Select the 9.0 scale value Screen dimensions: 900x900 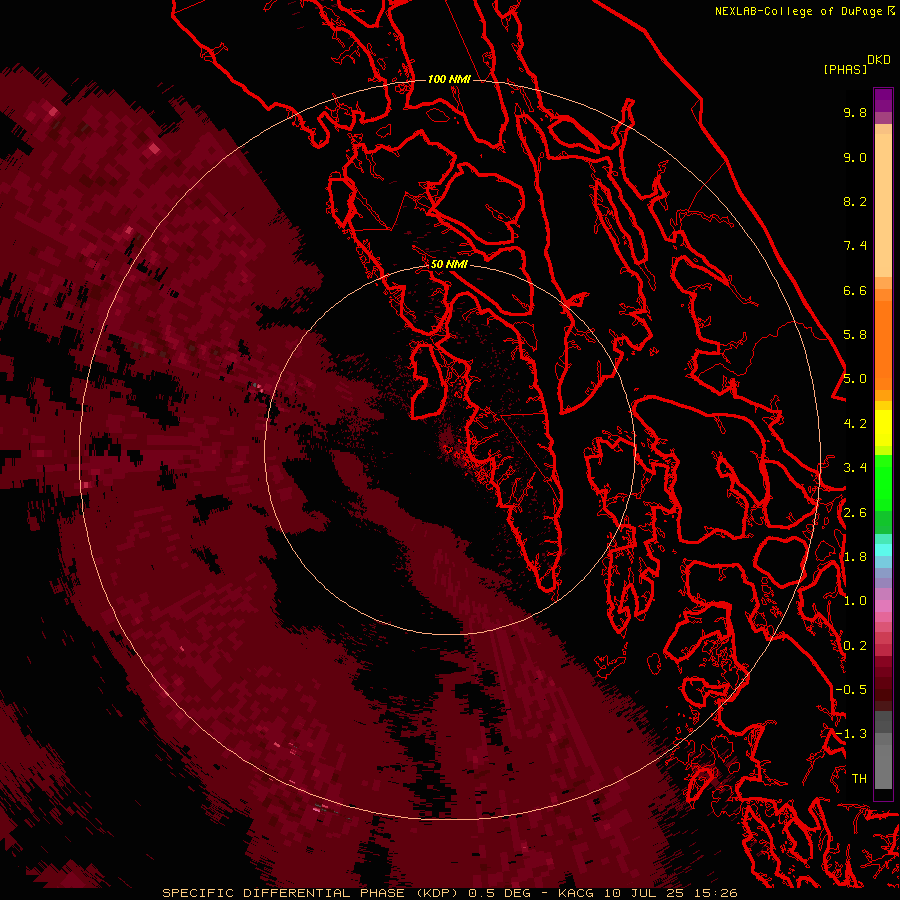pyautogui.click(x=855, y=157)
